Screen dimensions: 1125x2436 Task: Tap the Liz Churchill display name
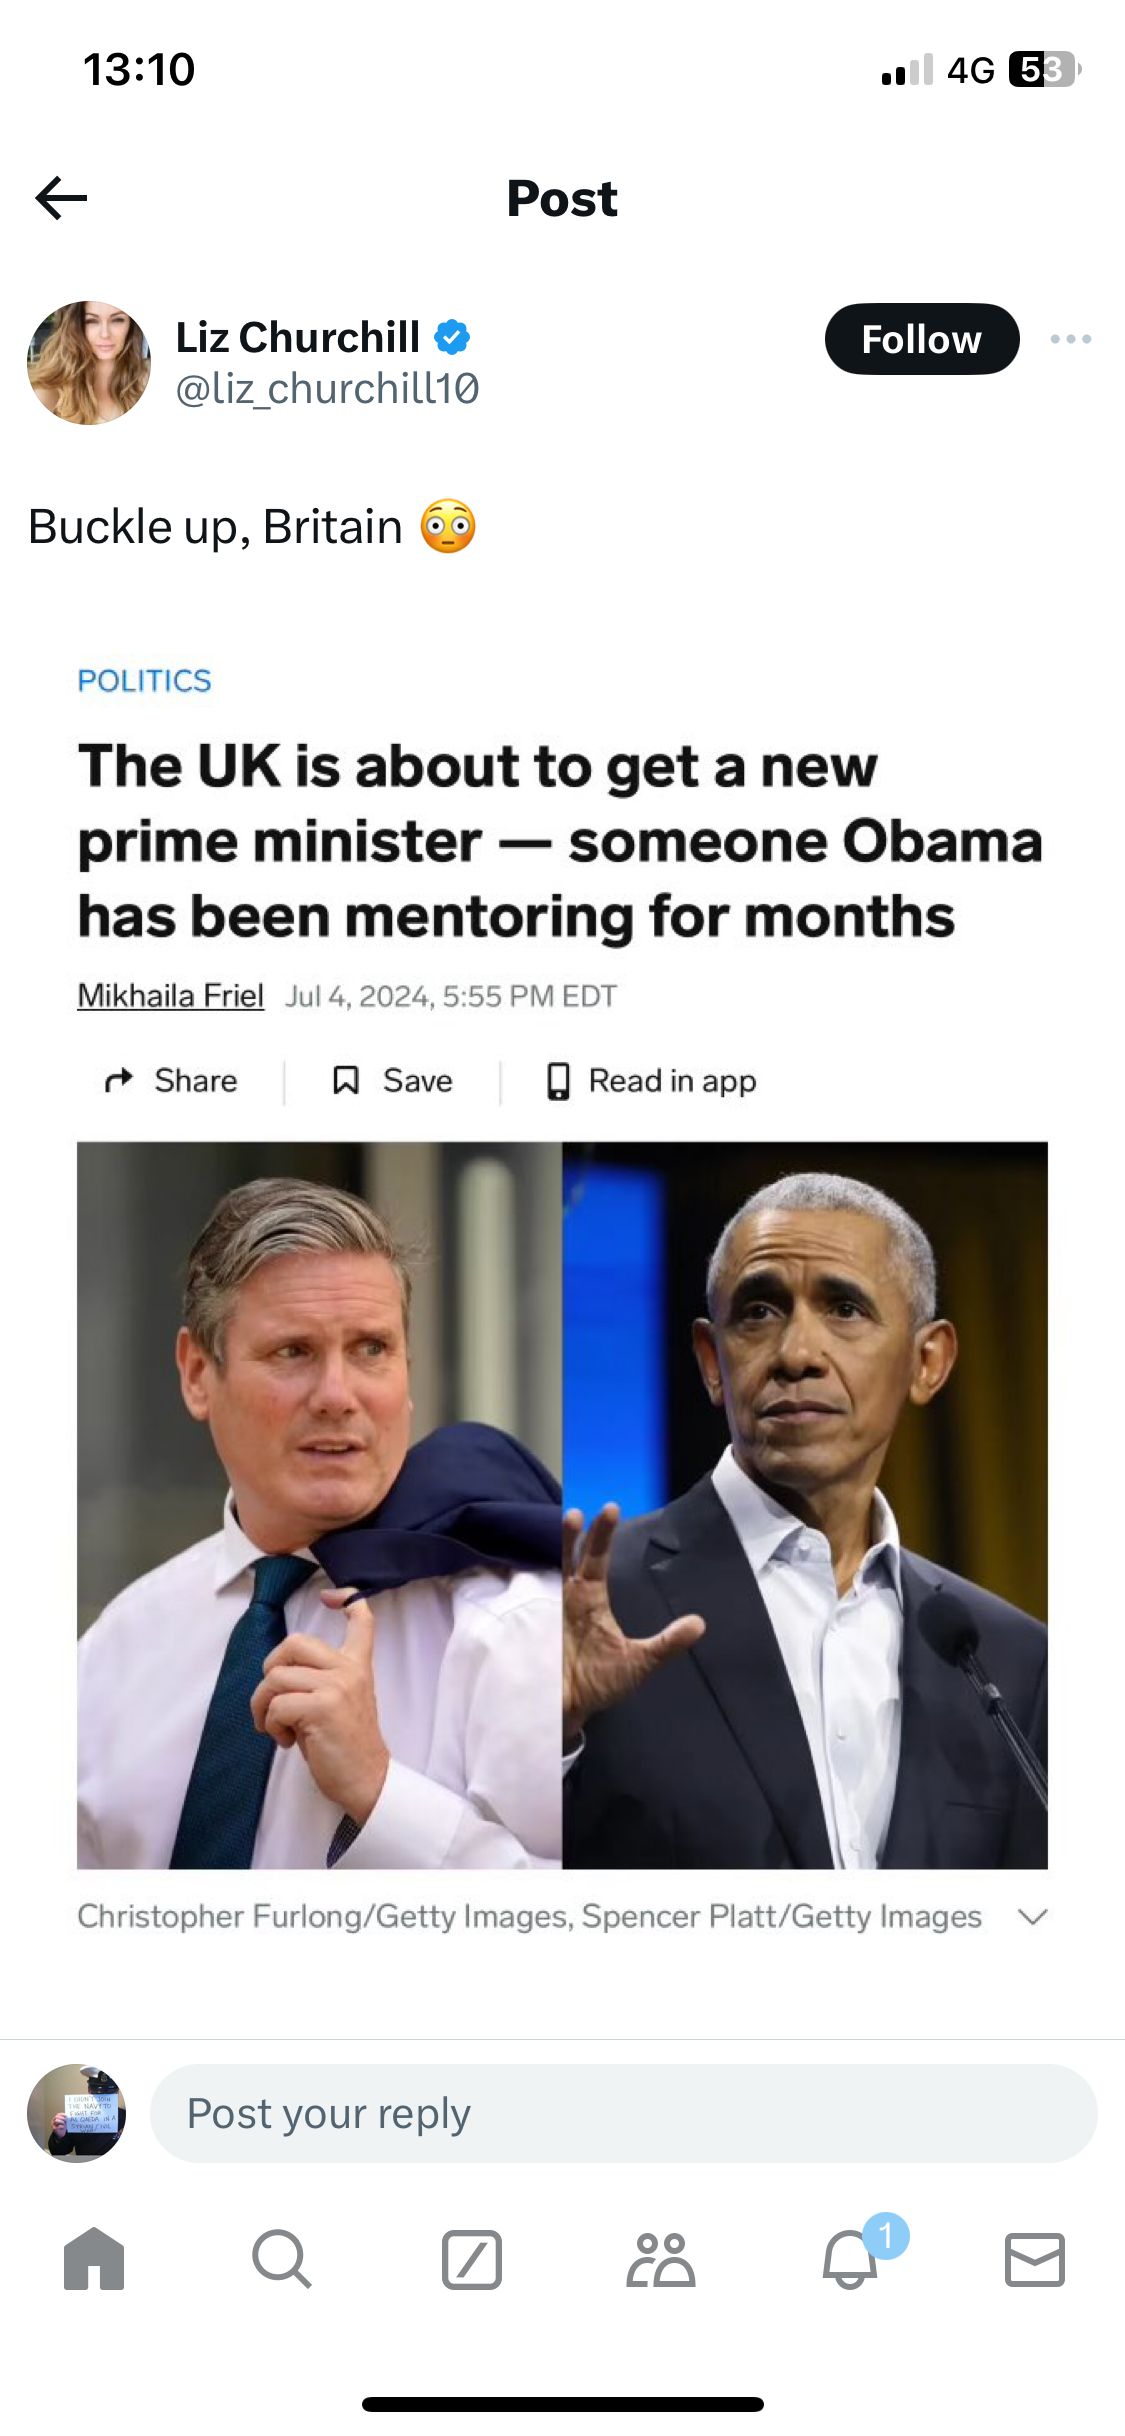tap(298, 338)
